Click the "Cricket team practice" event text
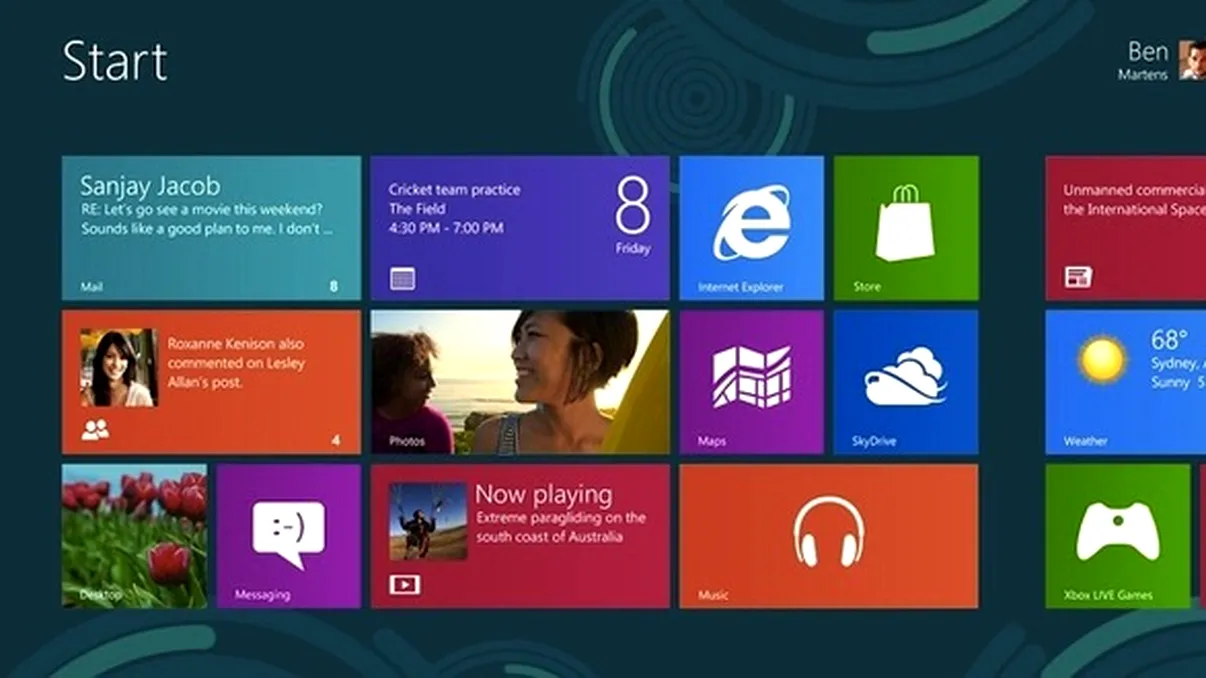1206x678 pixels. point(455,189)
